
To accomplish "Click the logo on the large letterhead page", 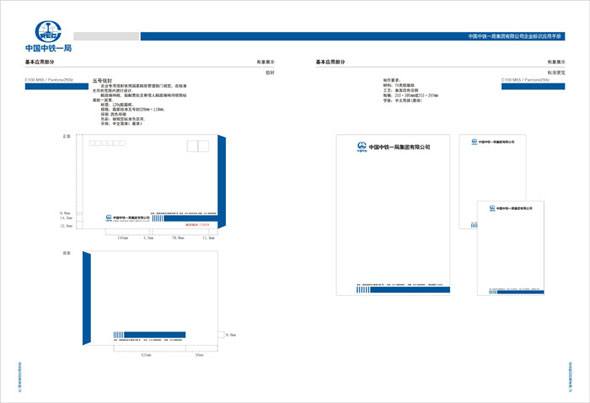I will 362,147.
